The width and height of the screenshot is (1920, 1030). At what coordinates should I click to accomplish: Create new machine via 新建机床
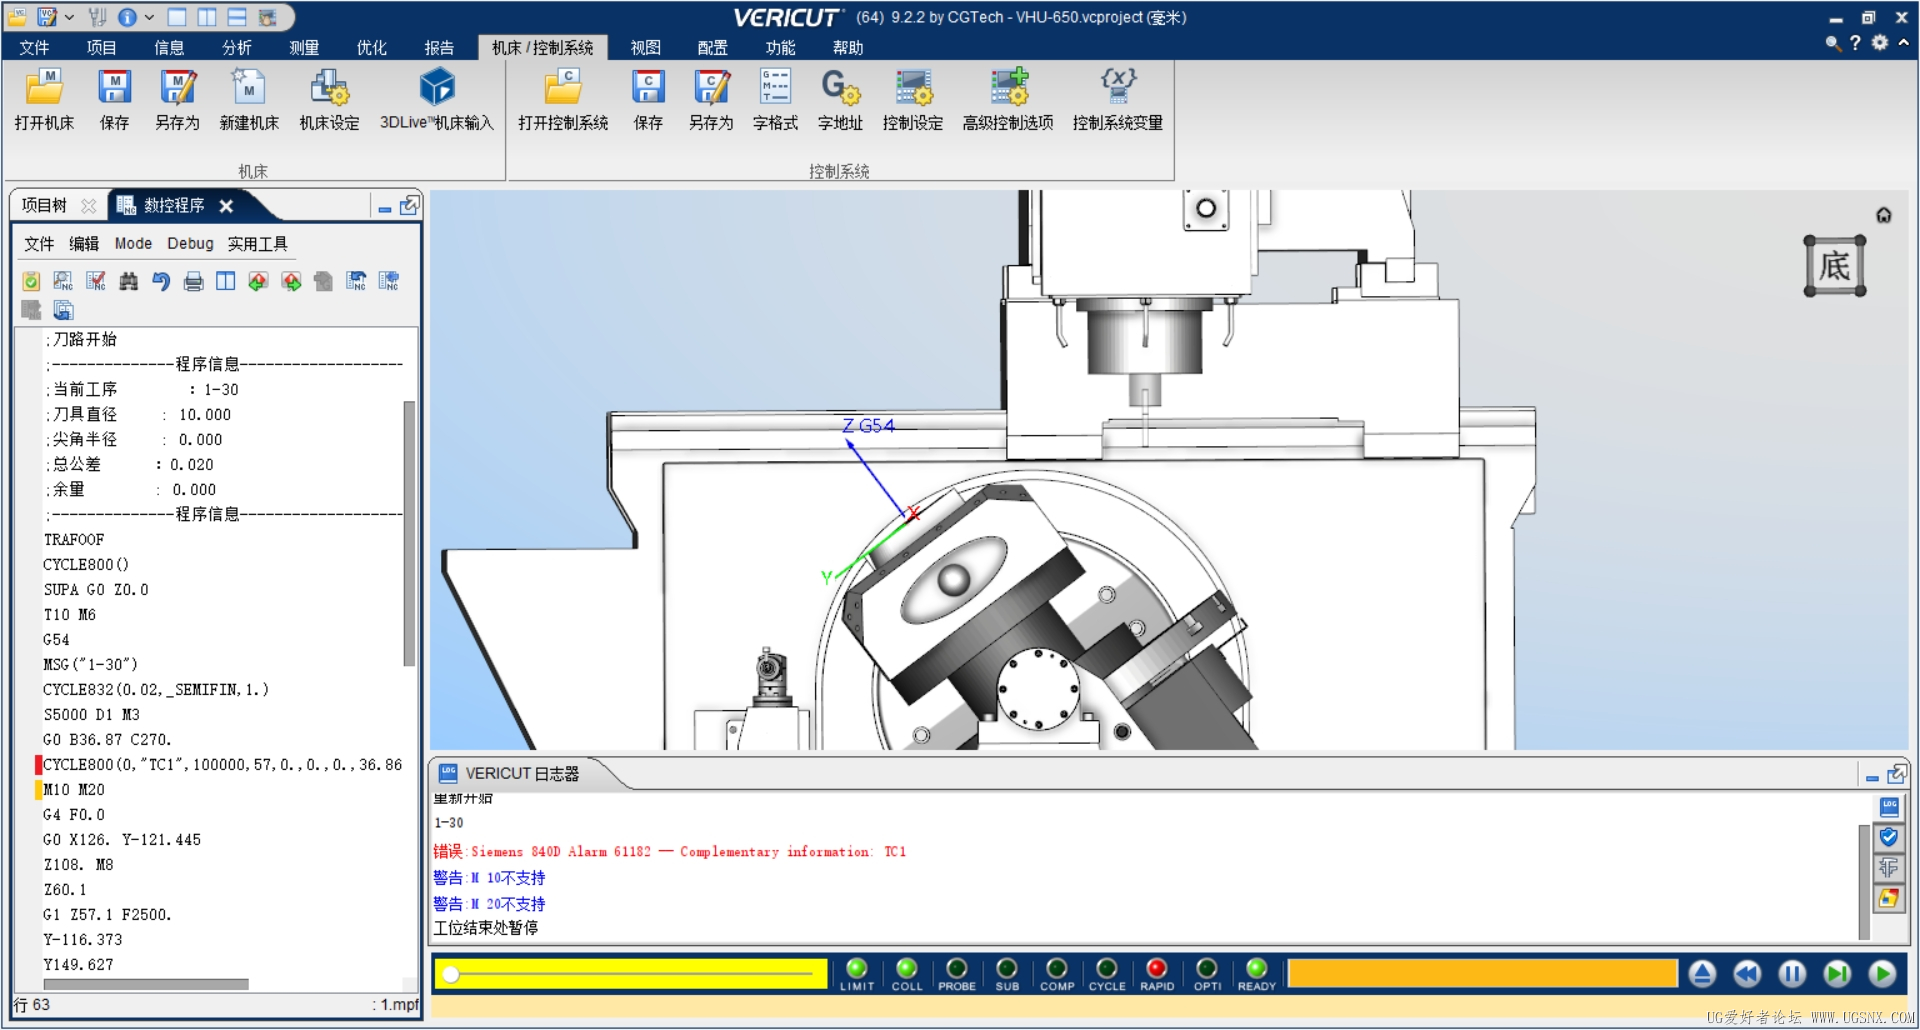click(x=249, y=100)
